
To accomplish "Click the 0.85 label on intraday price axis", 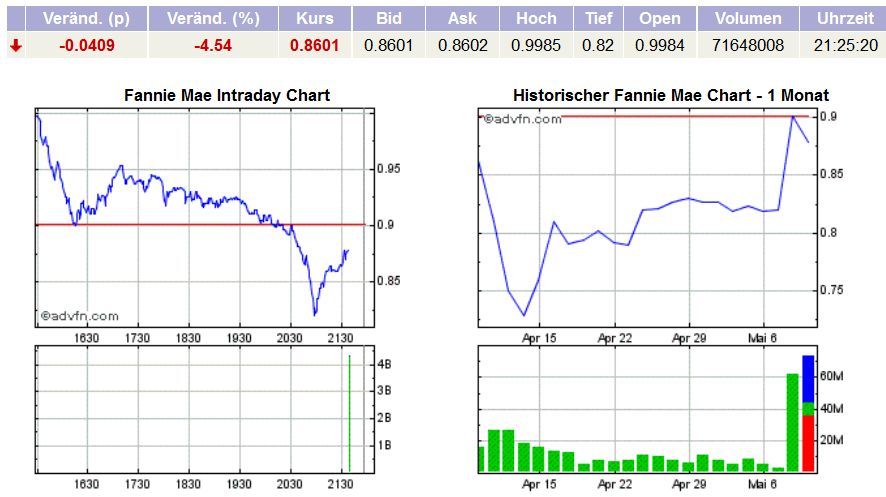I will (x=389, y=281).
